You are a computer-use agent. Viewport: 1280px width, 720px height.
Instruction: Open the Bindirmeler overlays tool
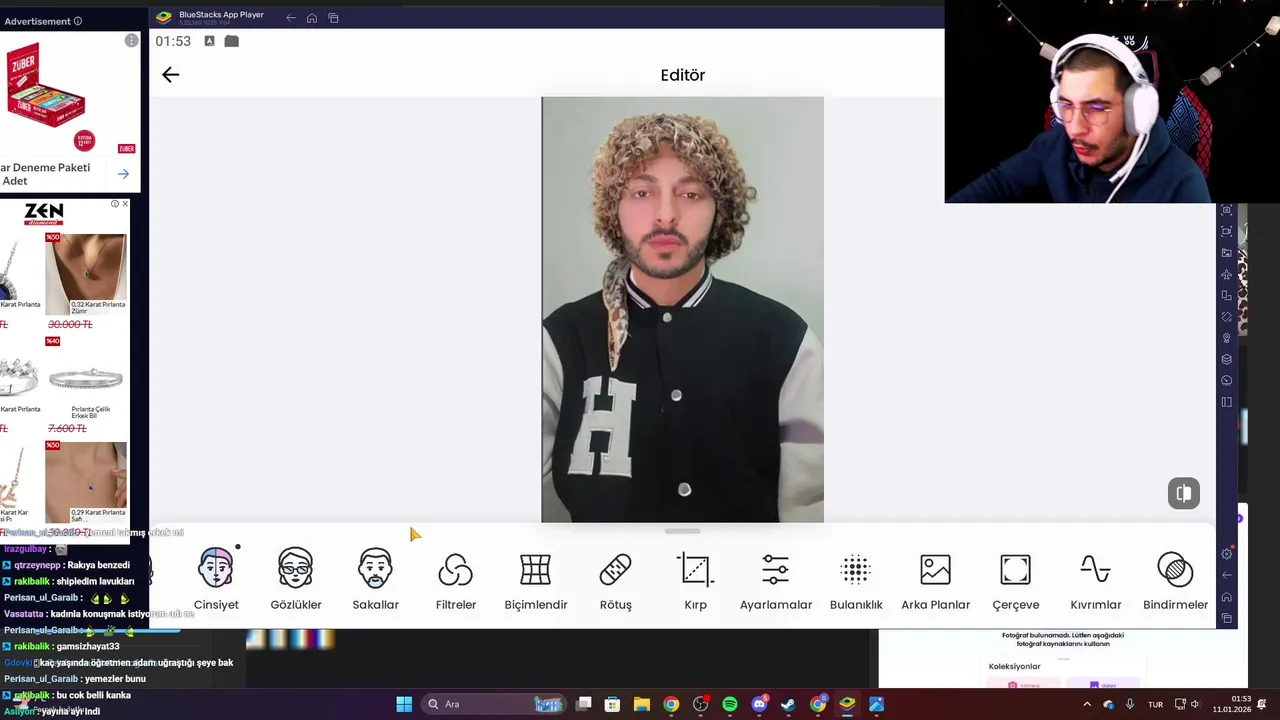[x=1176, y=579]
